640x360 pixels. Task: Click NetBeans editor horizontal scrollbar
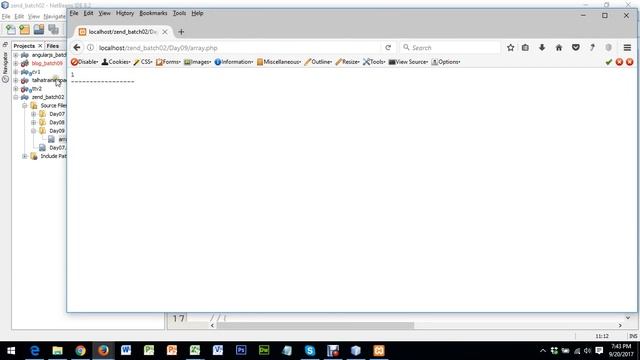315,325
